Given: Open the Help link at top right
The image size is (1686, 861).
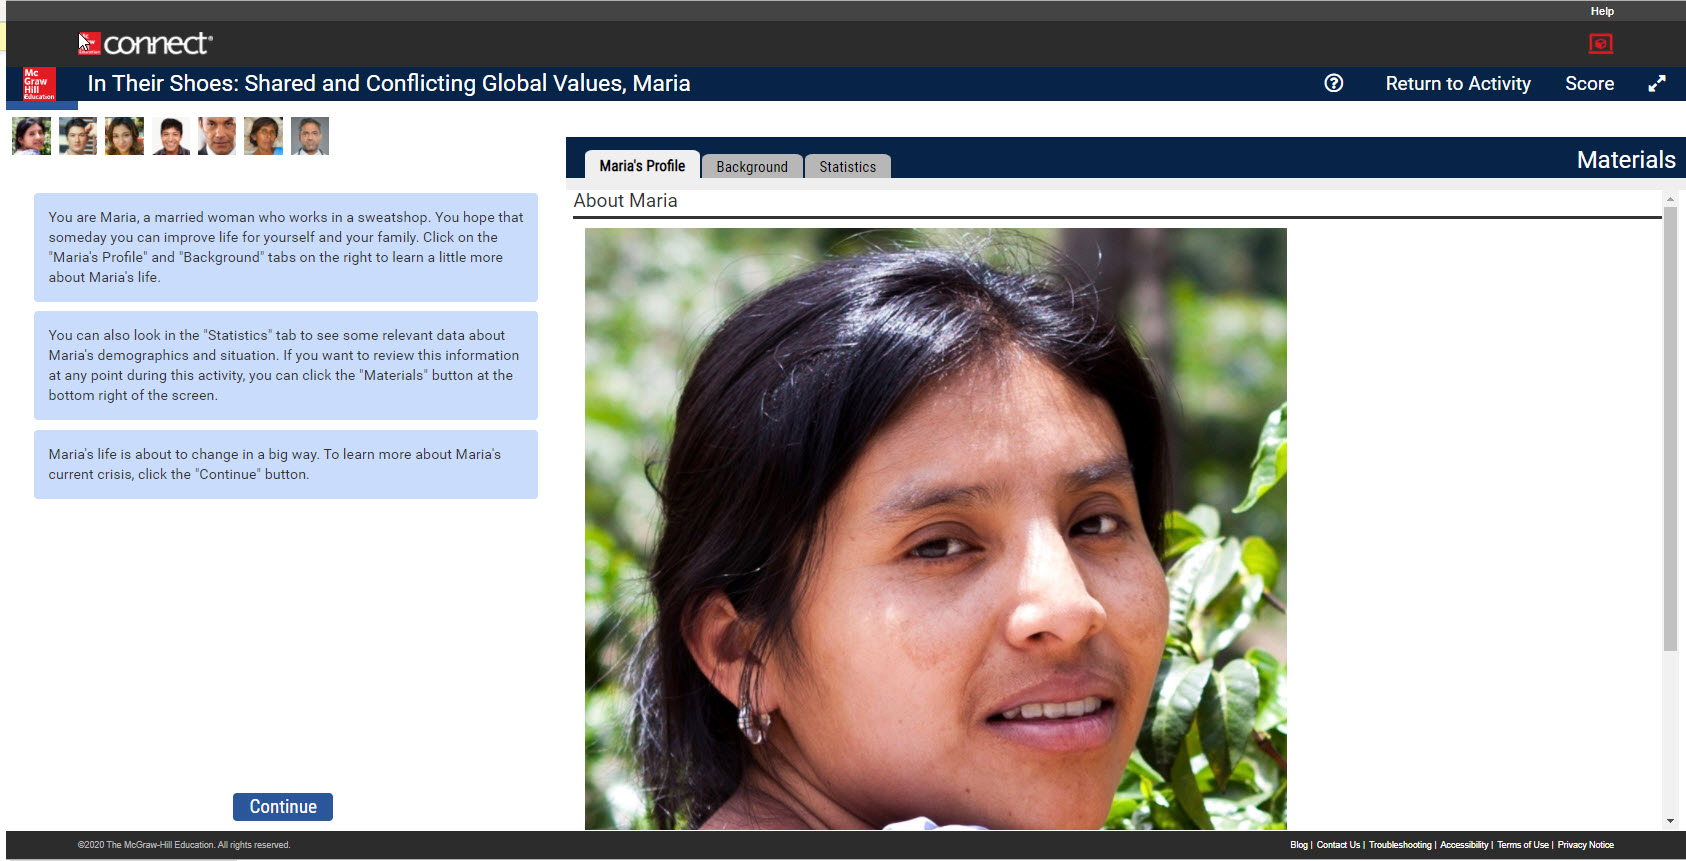Looking at the screenshot, I should 1602,11.
